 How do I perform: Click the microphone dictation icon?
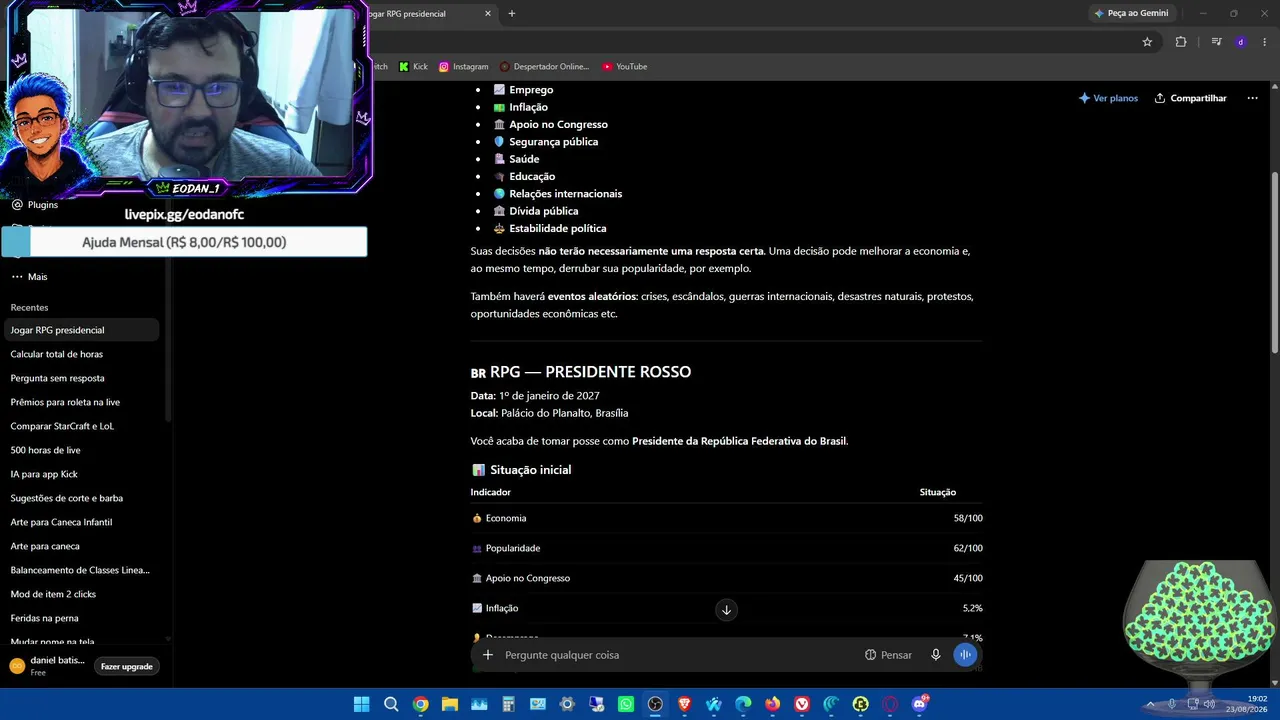pos(936,655)
